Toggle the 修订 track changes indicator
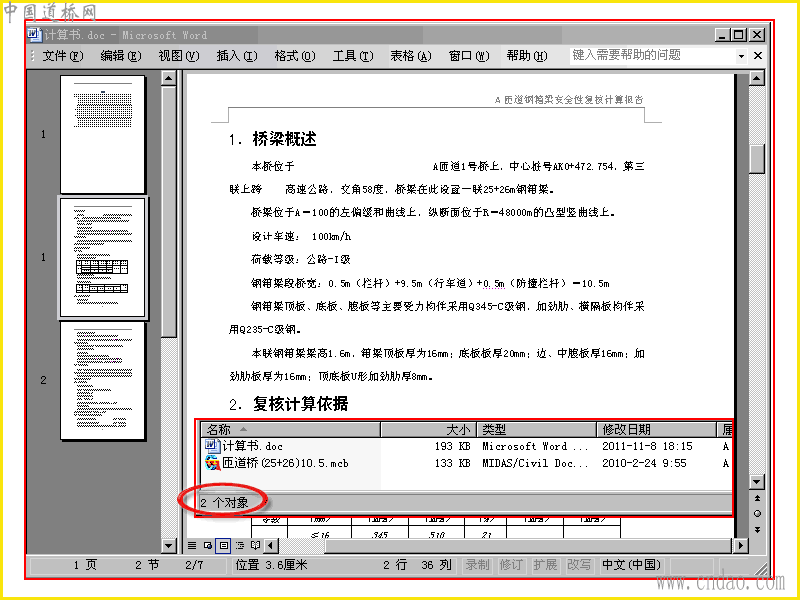 click(510, 565)
